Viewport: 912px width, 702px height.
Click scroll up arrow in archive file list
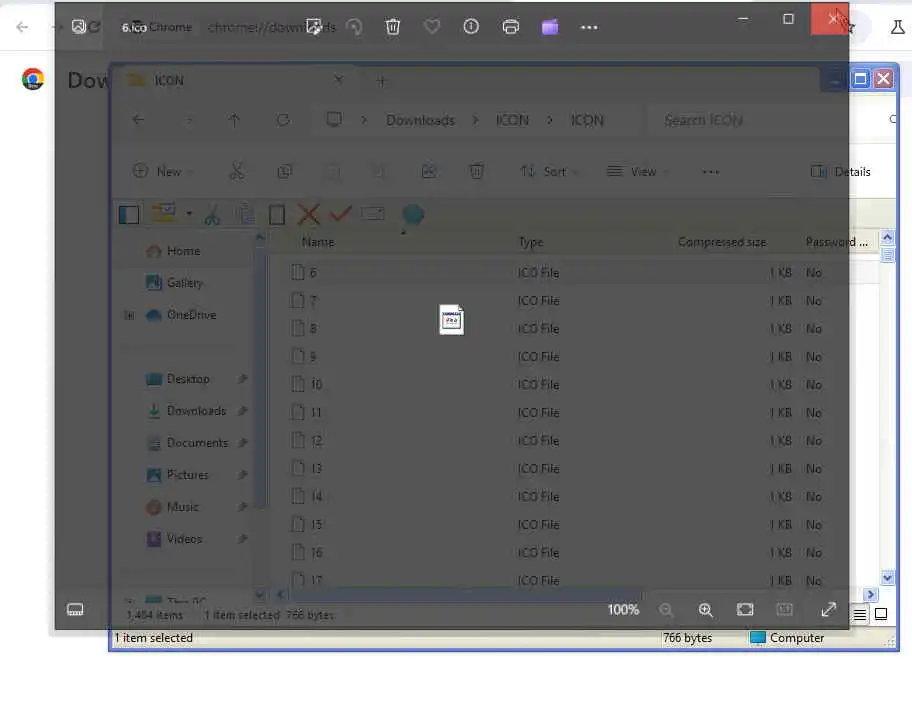(x=887, y=237)
